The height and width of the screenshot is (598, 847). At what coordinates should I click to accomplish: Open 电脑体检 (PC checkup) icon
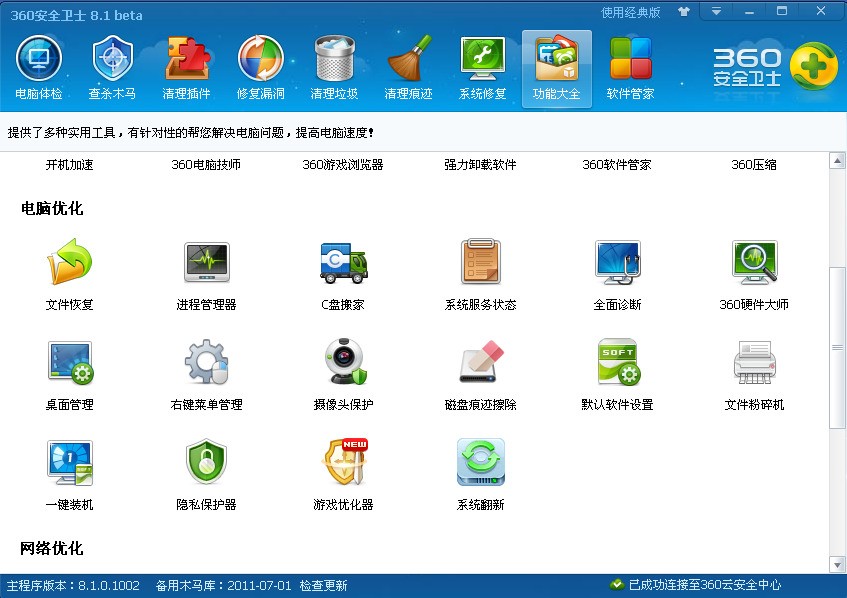tap(38, 69)
